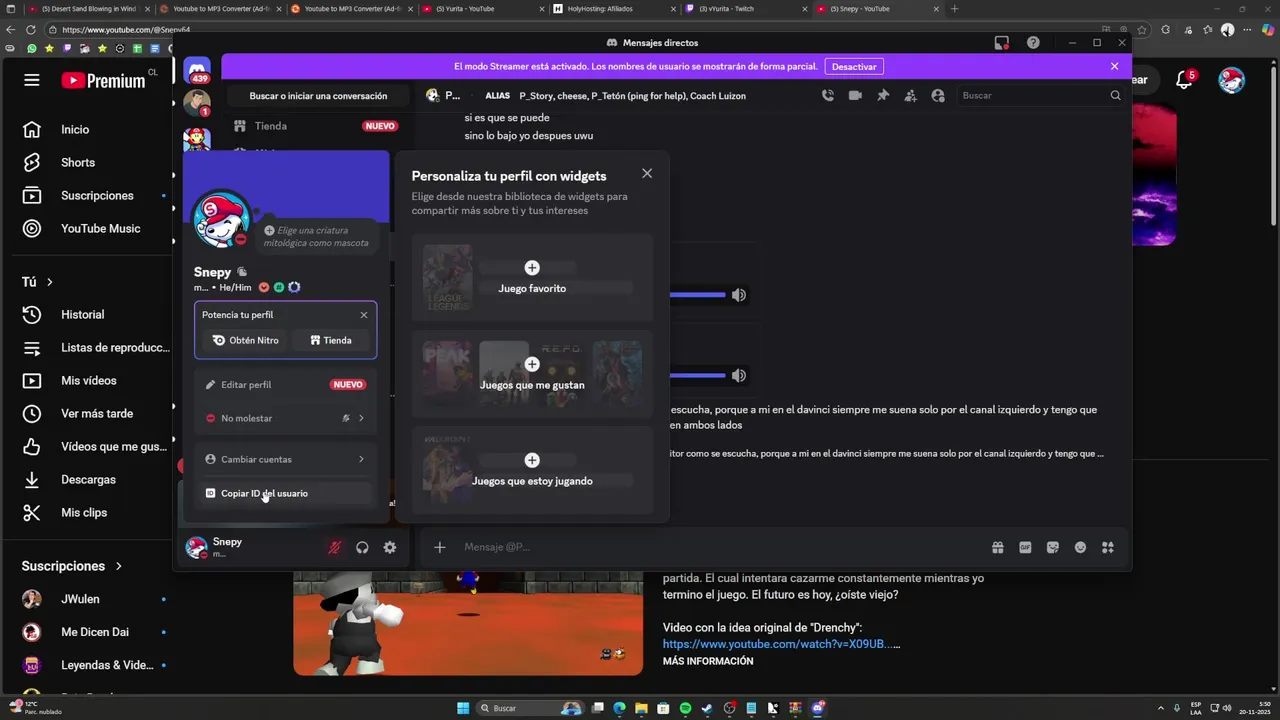The image size is (1280, 720).
Task: Add Juegos que estoy jugando widget
Action: 532,469
